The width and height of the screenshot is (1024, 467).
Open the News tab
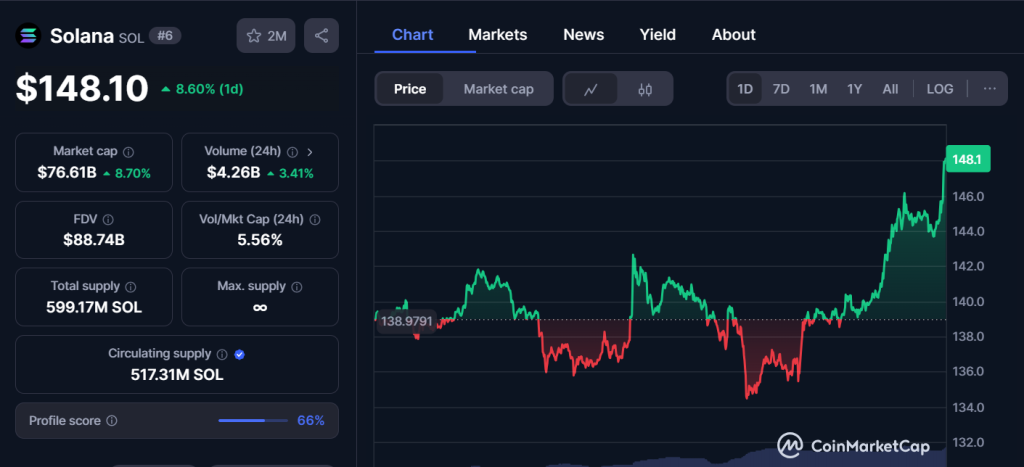click(584, 35)
